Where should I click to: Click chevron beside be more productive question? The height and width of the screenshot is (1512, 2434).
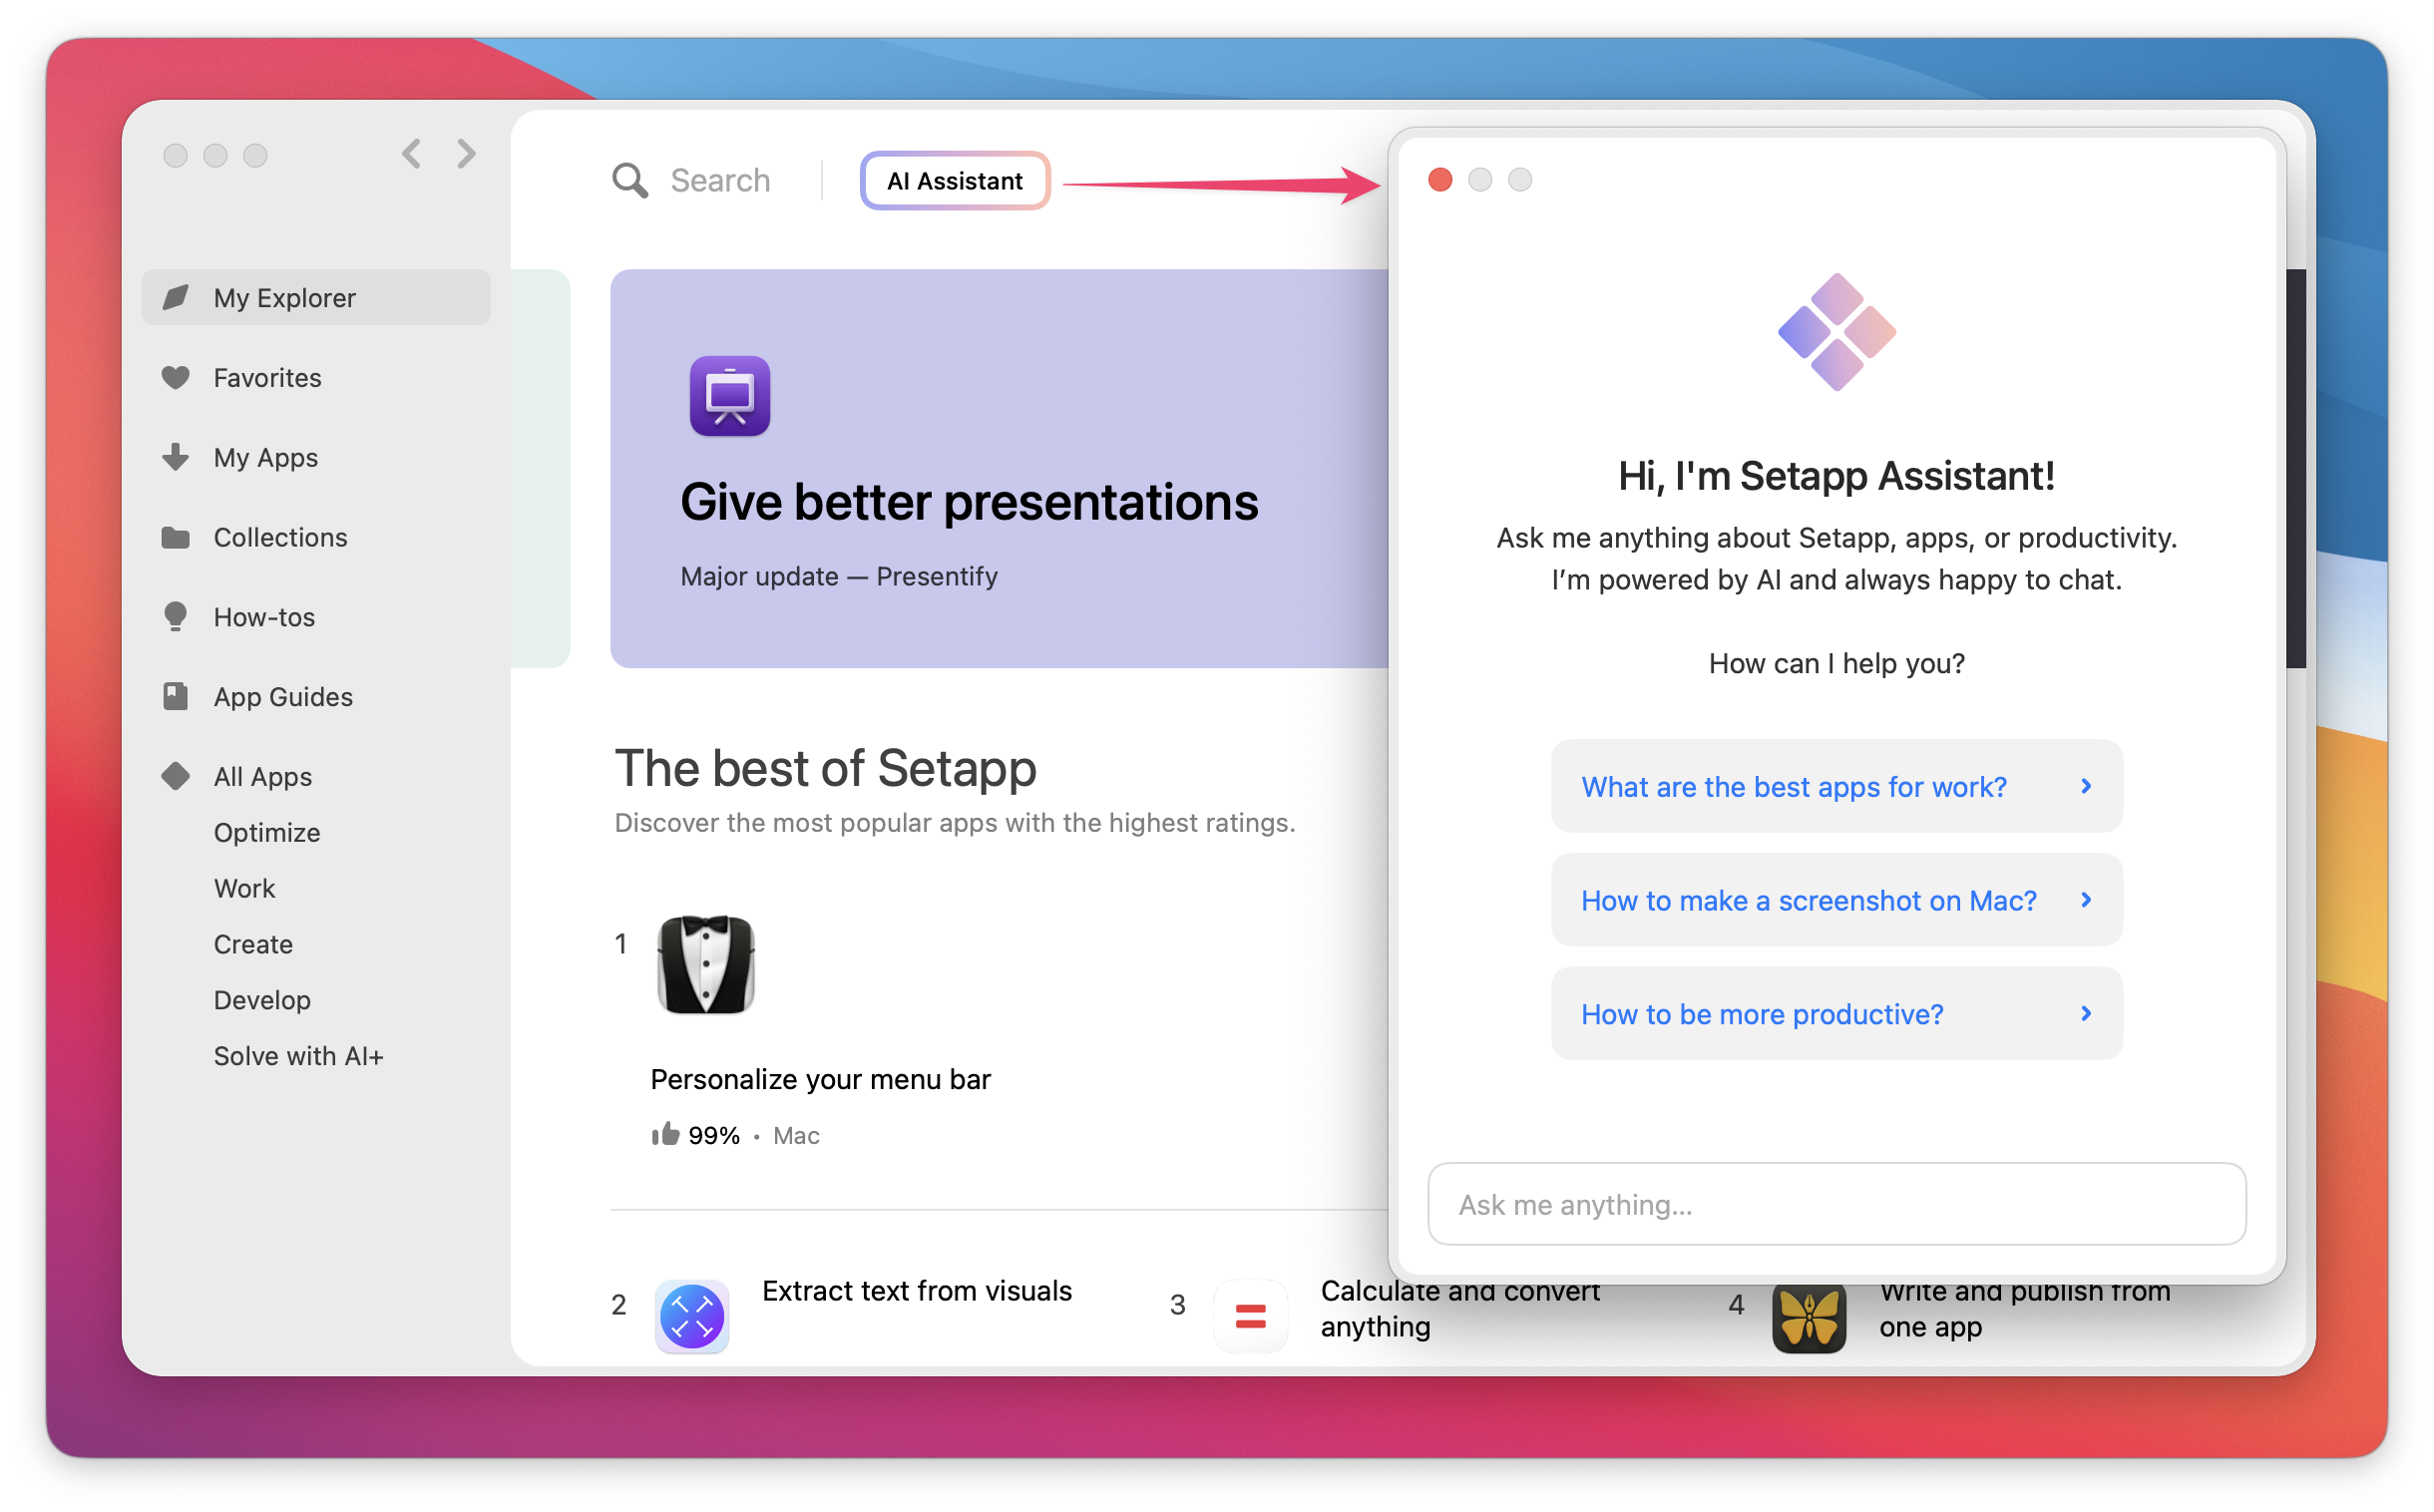click(2086, 1015)
